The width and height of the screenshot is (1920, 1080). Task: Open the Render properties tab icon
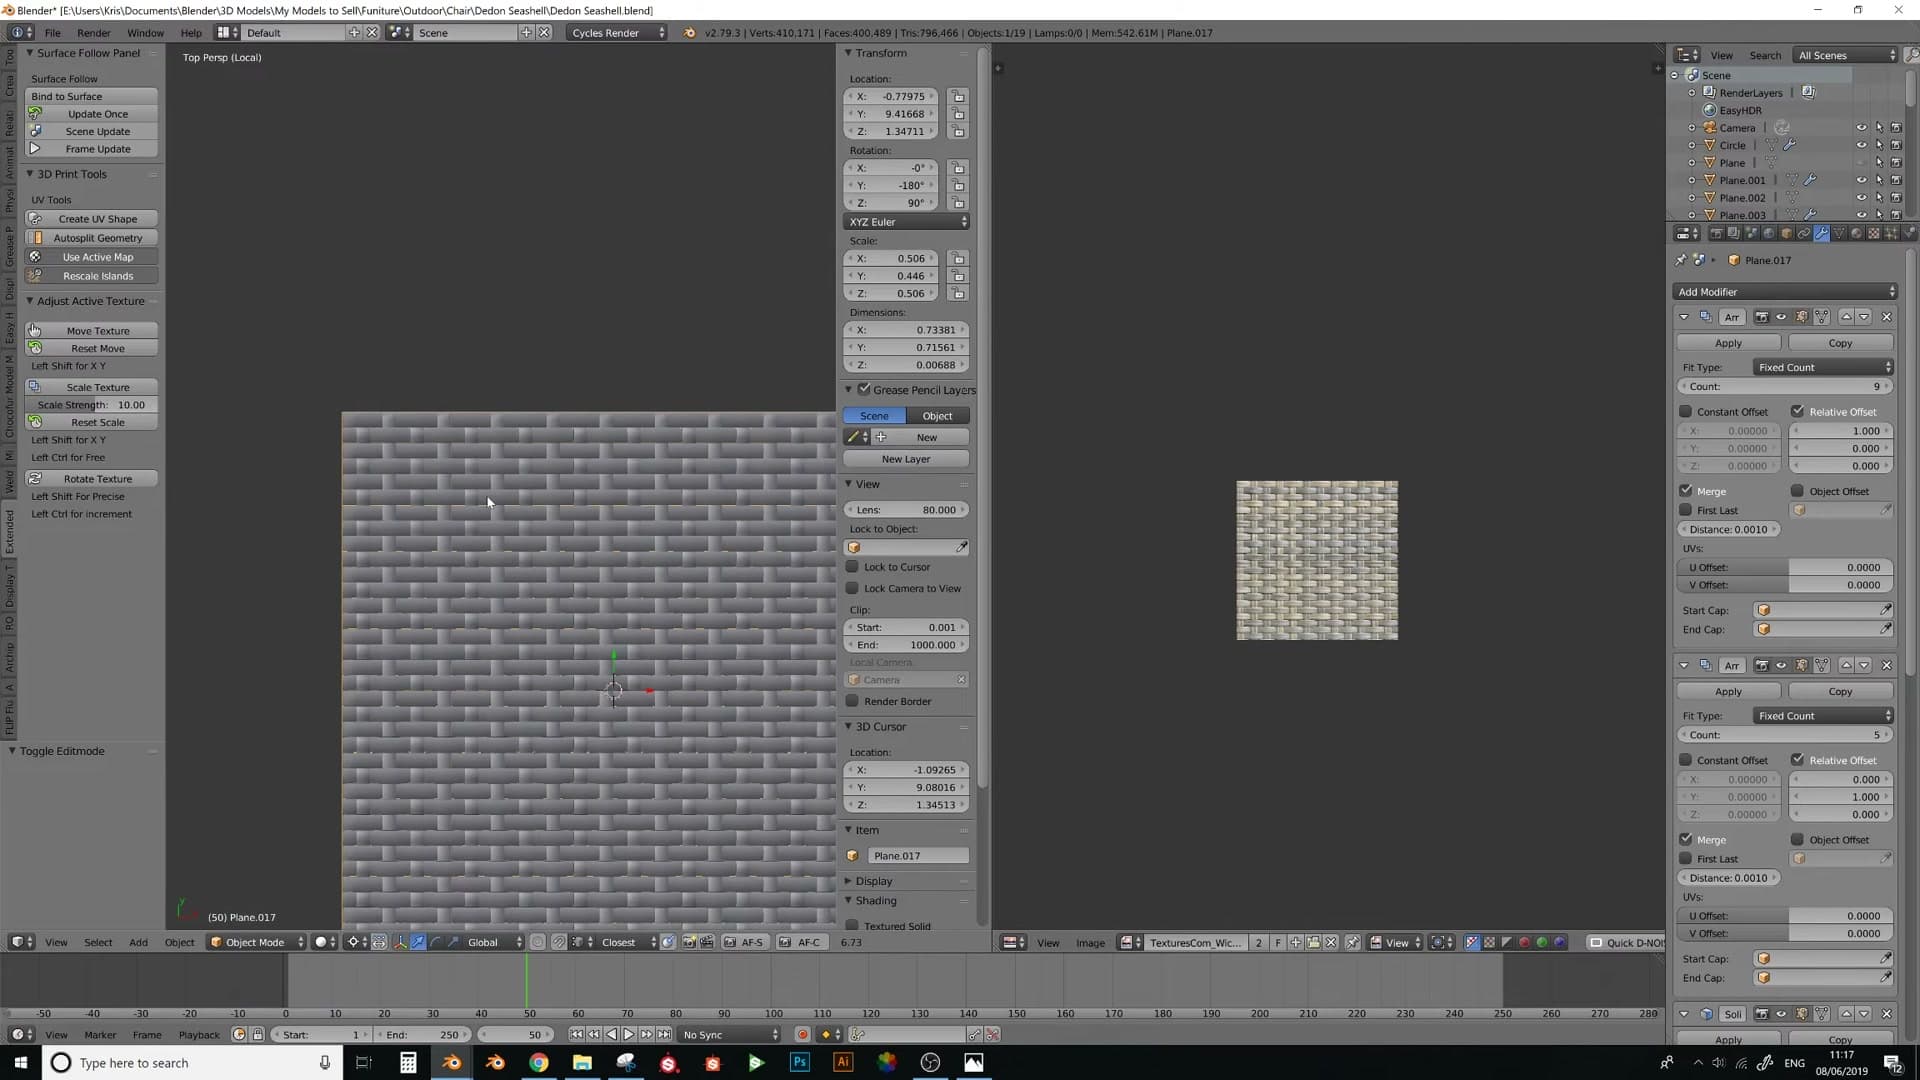click(1717, 233)
